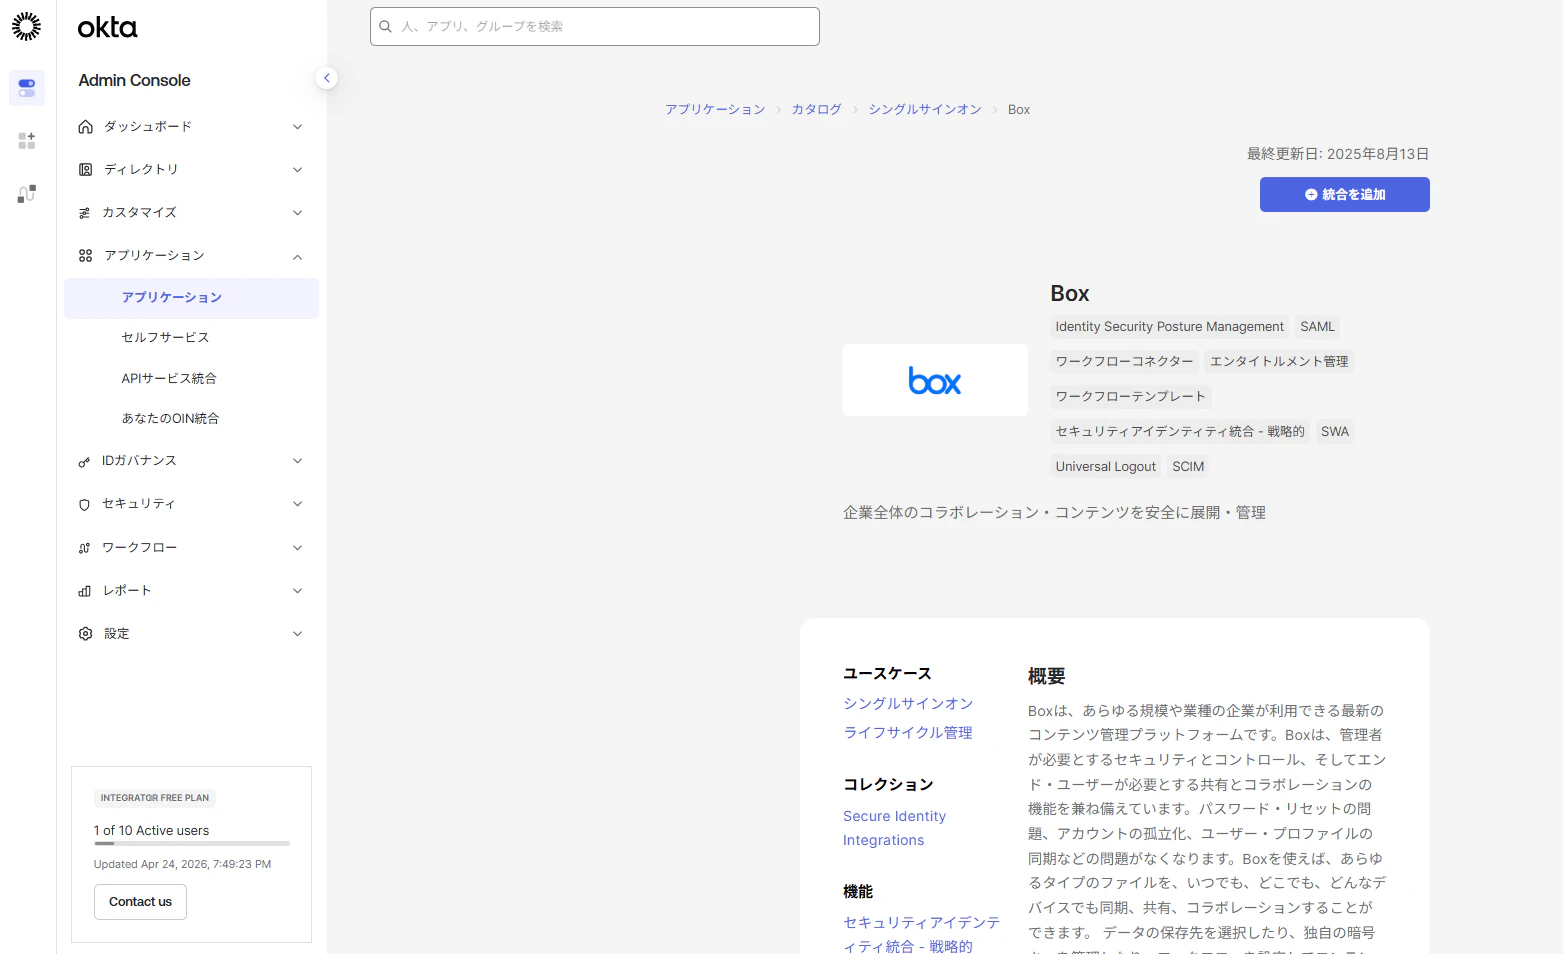The height and width of the screenshot is (954, 1563).
Task: Open the レポート menu label
Action: pos(127,591)
